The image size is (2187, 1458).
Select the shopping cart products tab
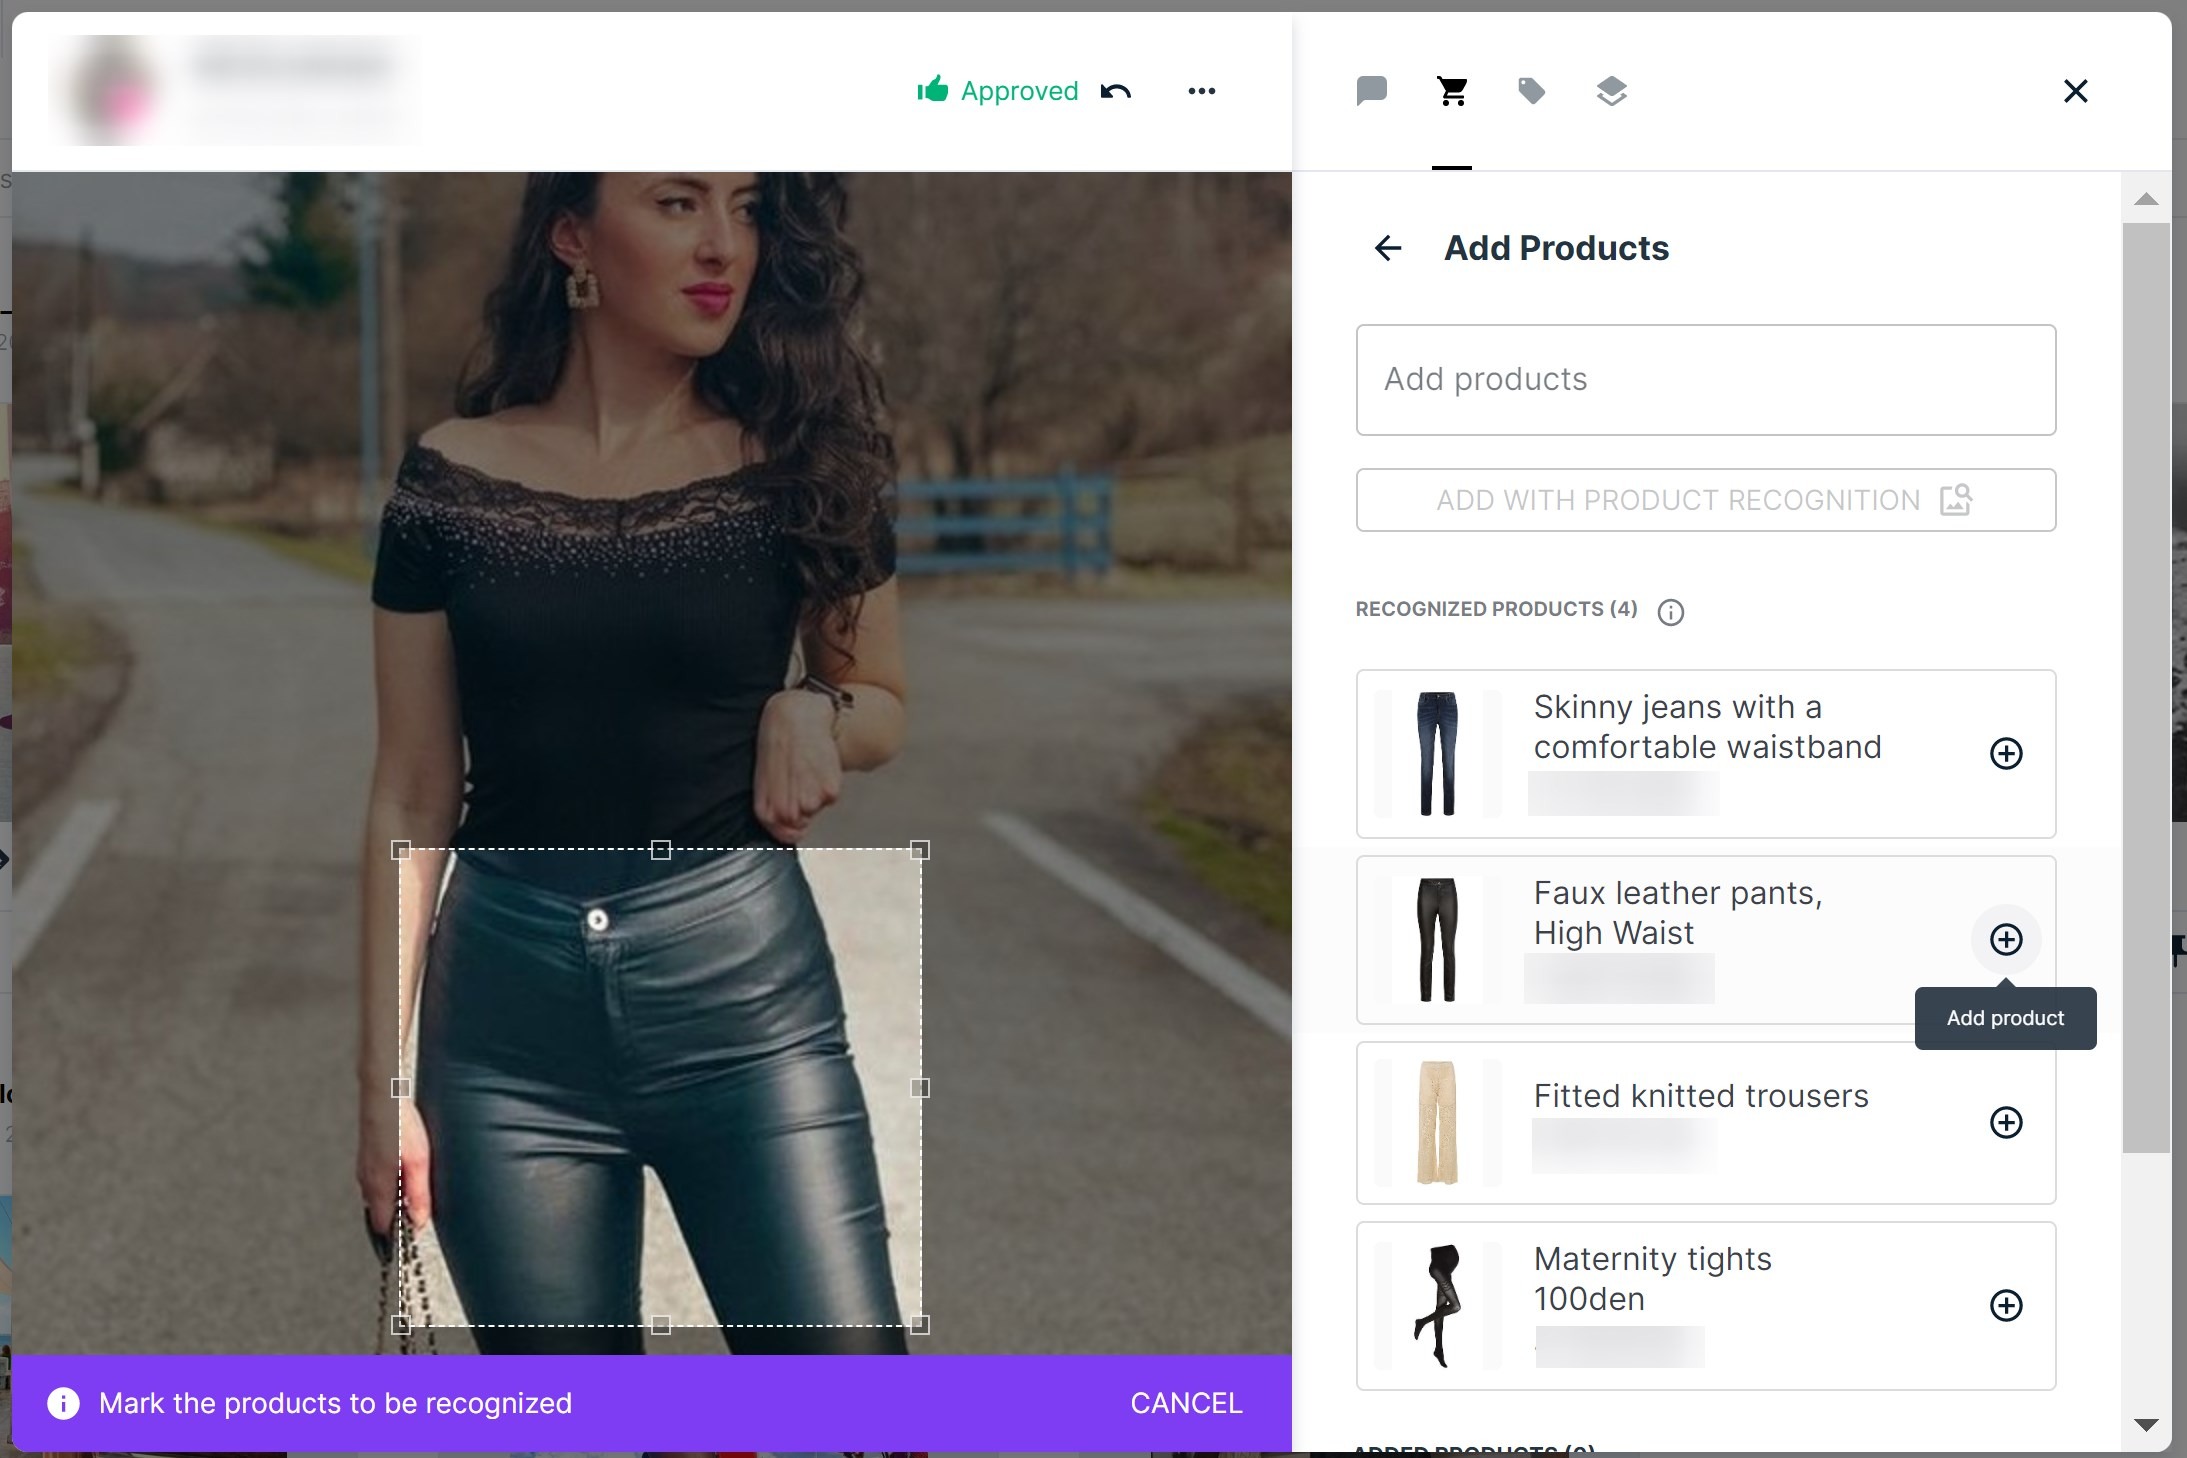click(1452, 91)
